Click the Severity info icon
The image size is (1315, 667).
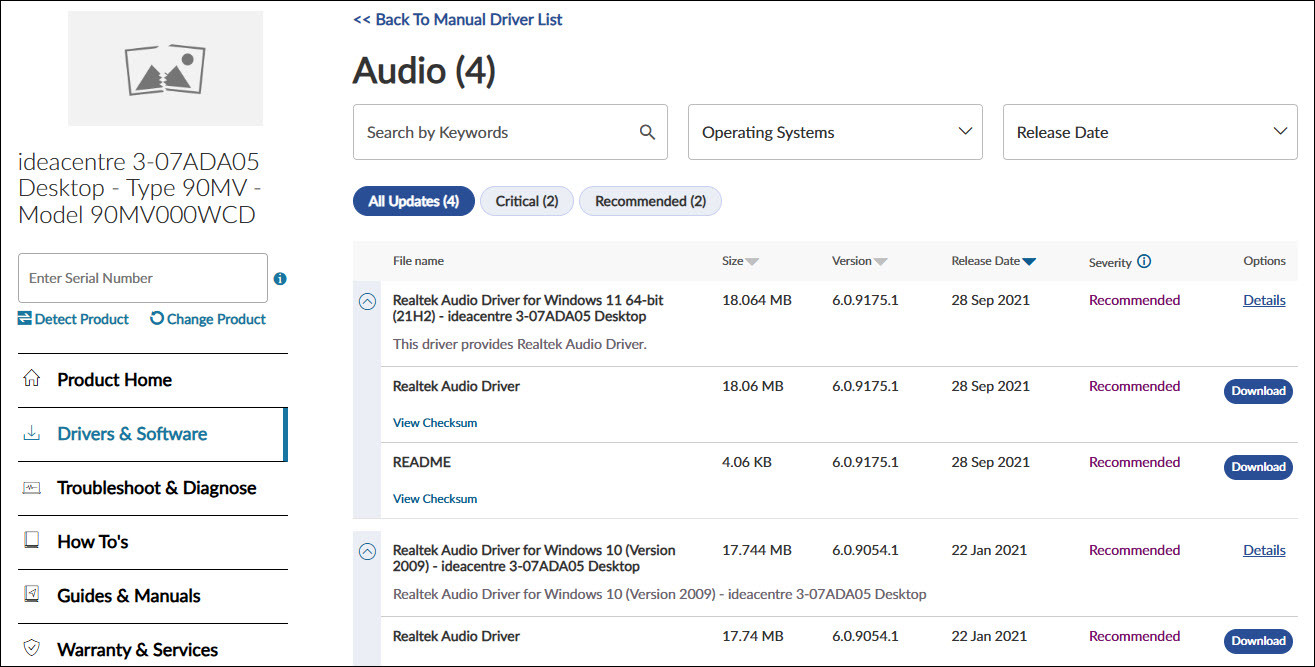tap(1144, 261)
